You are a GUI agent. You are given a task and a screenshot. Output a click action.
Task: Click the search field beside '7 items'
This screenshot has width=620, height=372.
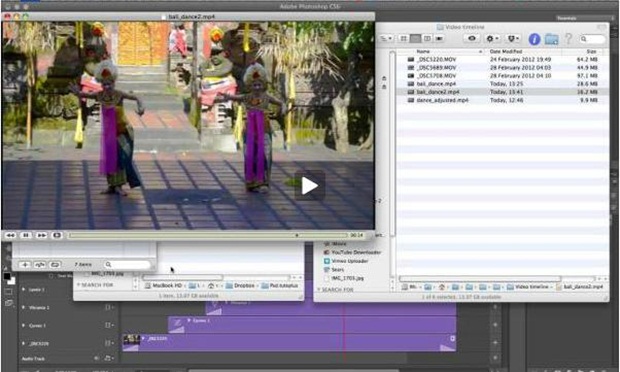click(x=127, y=264)
